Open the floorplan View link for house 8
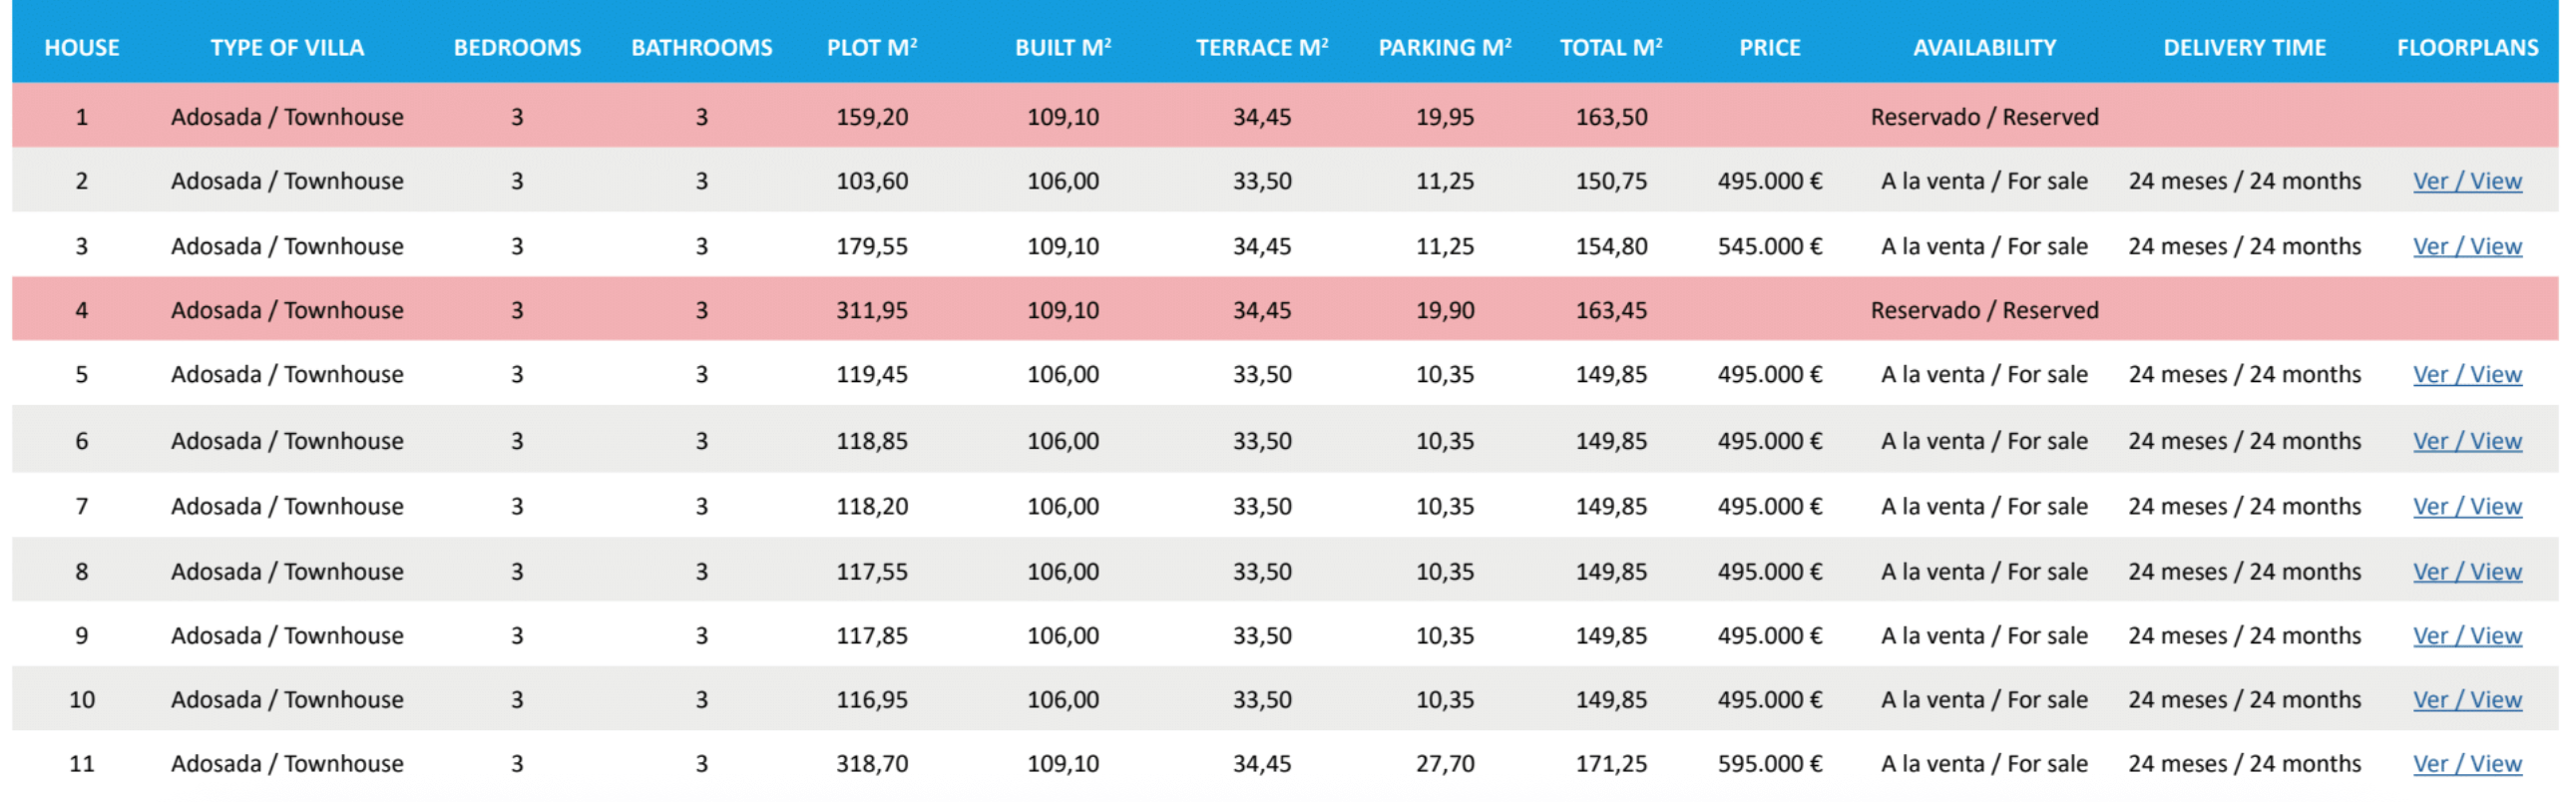 pyautogui.click(x=2466, y=571)
